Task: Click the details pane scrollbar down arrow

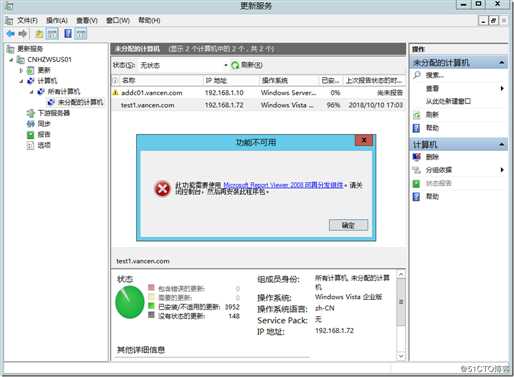Action: pyautogui.click(x=401, y=356)
